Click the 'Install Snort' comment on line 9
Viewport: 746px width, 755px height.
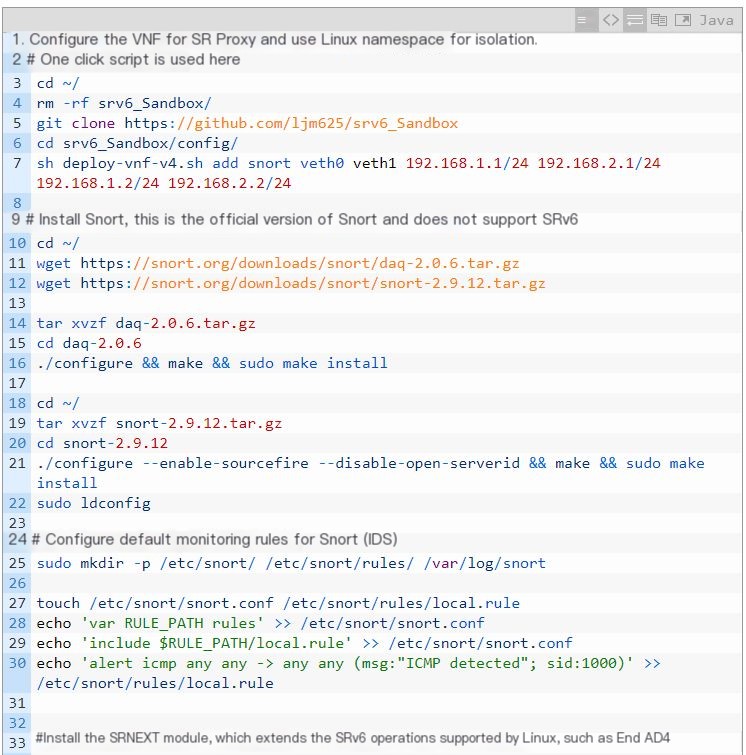[301, 220]
